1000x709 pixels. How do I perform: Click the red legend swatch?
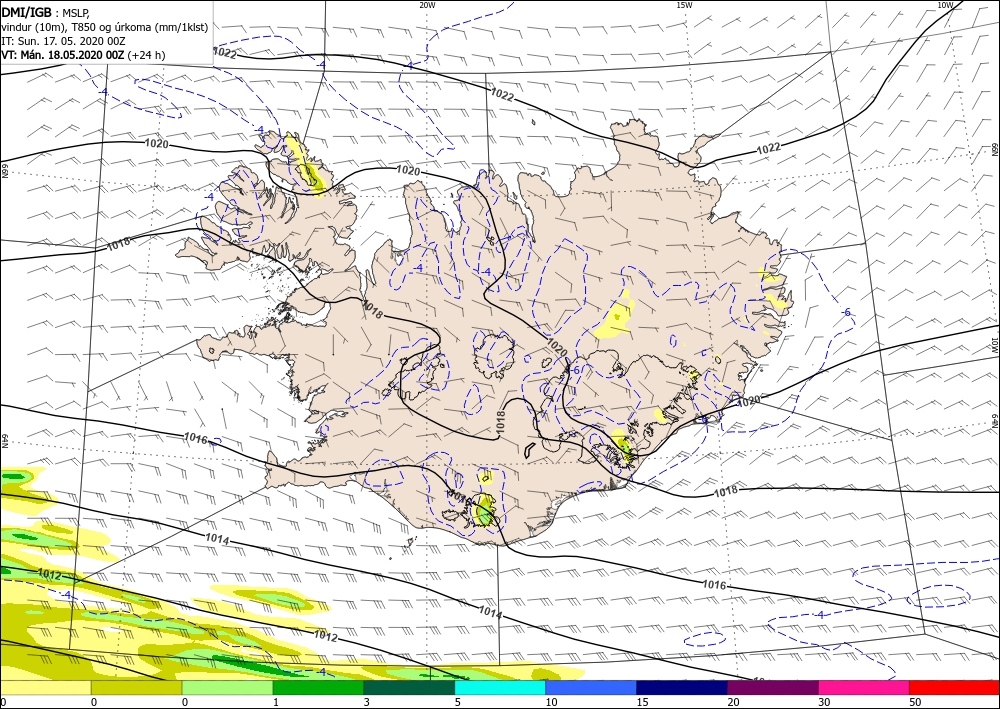click(954, 687)
